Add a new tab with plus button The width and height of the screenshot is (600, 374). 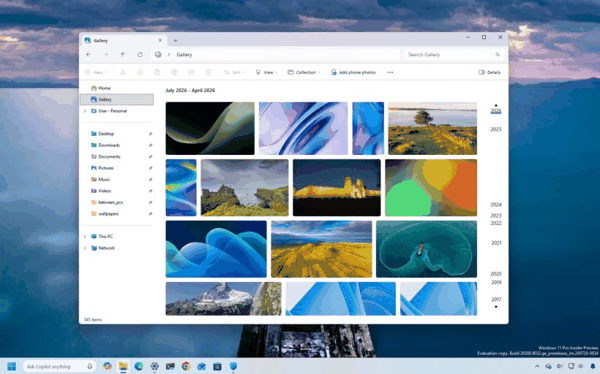point(175,40)
